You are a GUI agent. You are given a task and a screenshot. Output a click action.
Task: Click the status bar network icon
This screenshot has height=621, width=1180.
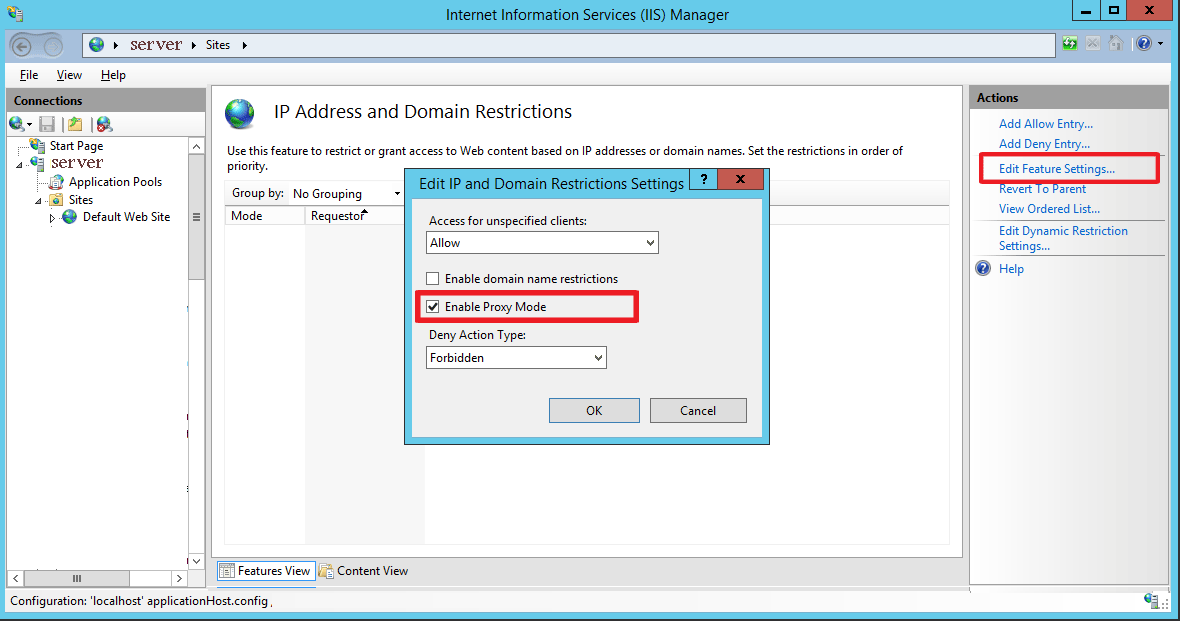[1151, 600]
